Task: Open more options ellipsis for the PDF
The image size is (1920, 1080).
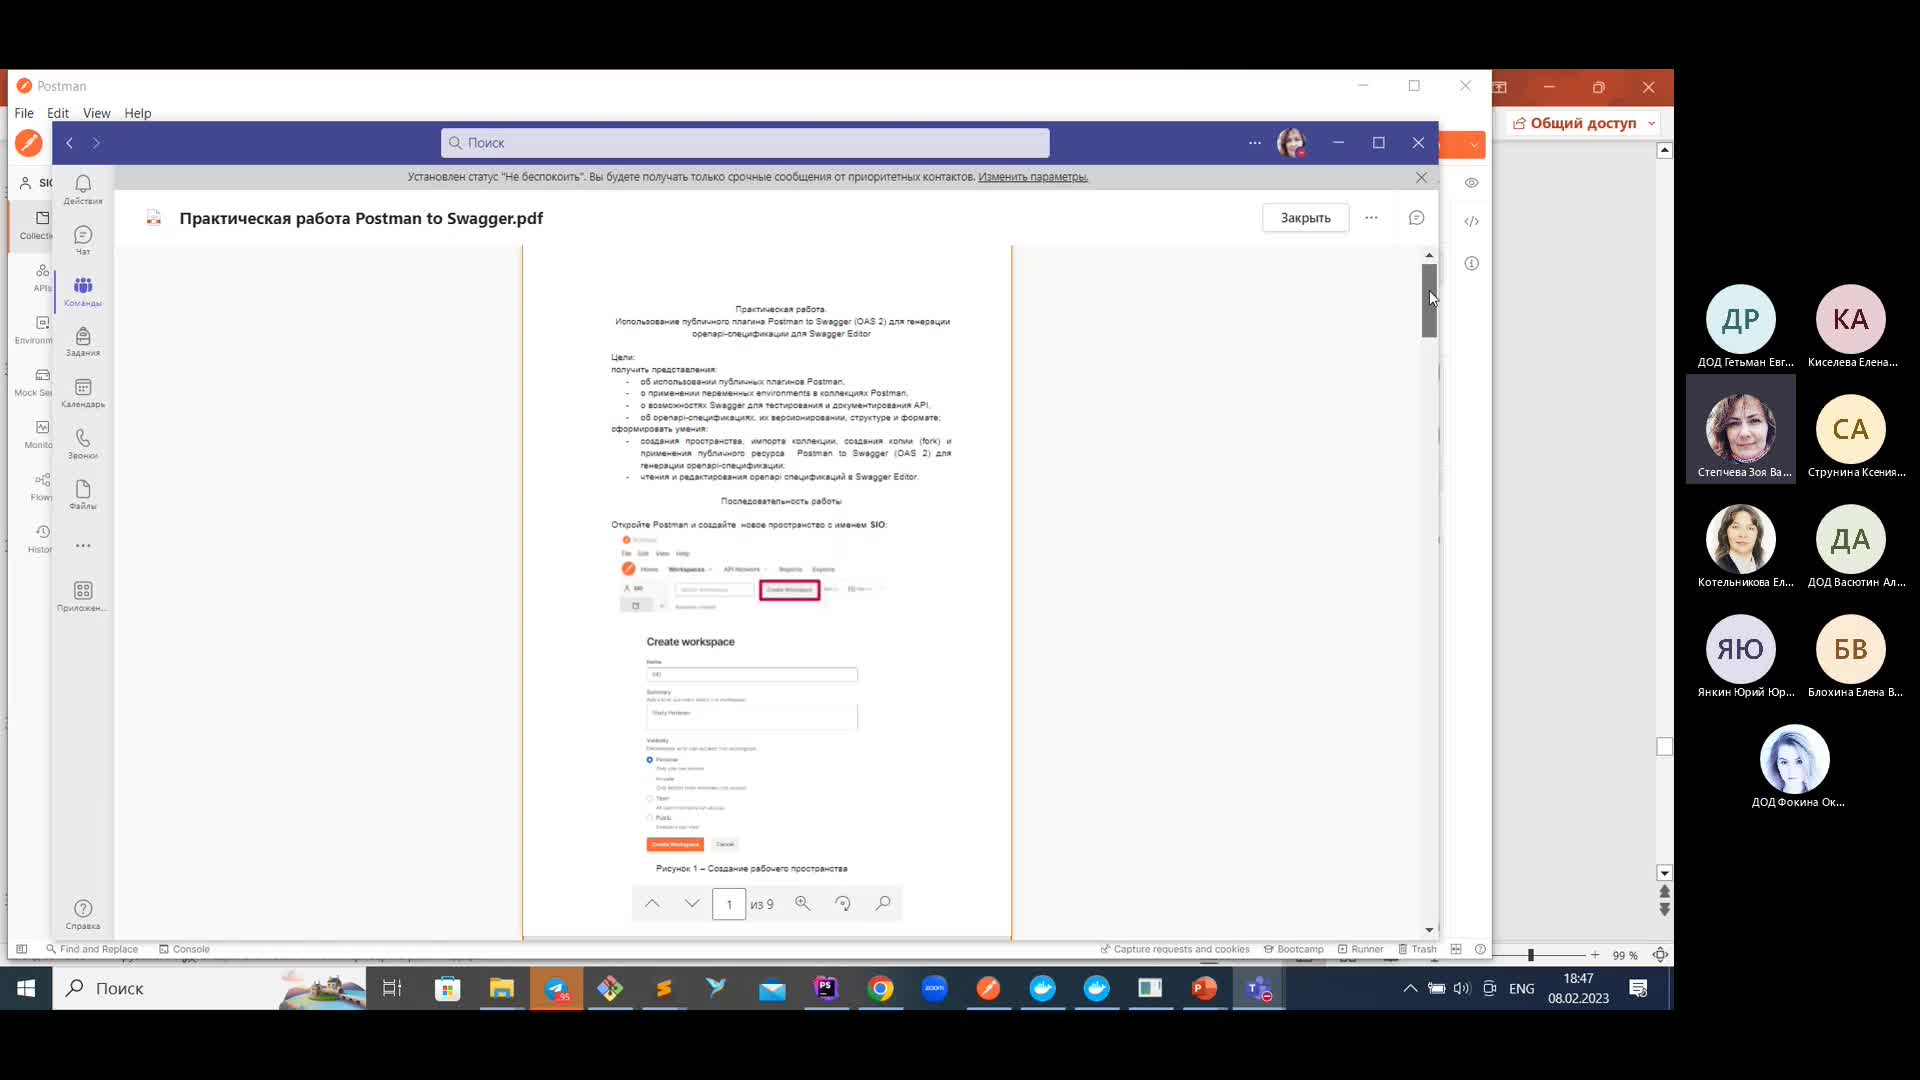Action: click(1371, 218)
